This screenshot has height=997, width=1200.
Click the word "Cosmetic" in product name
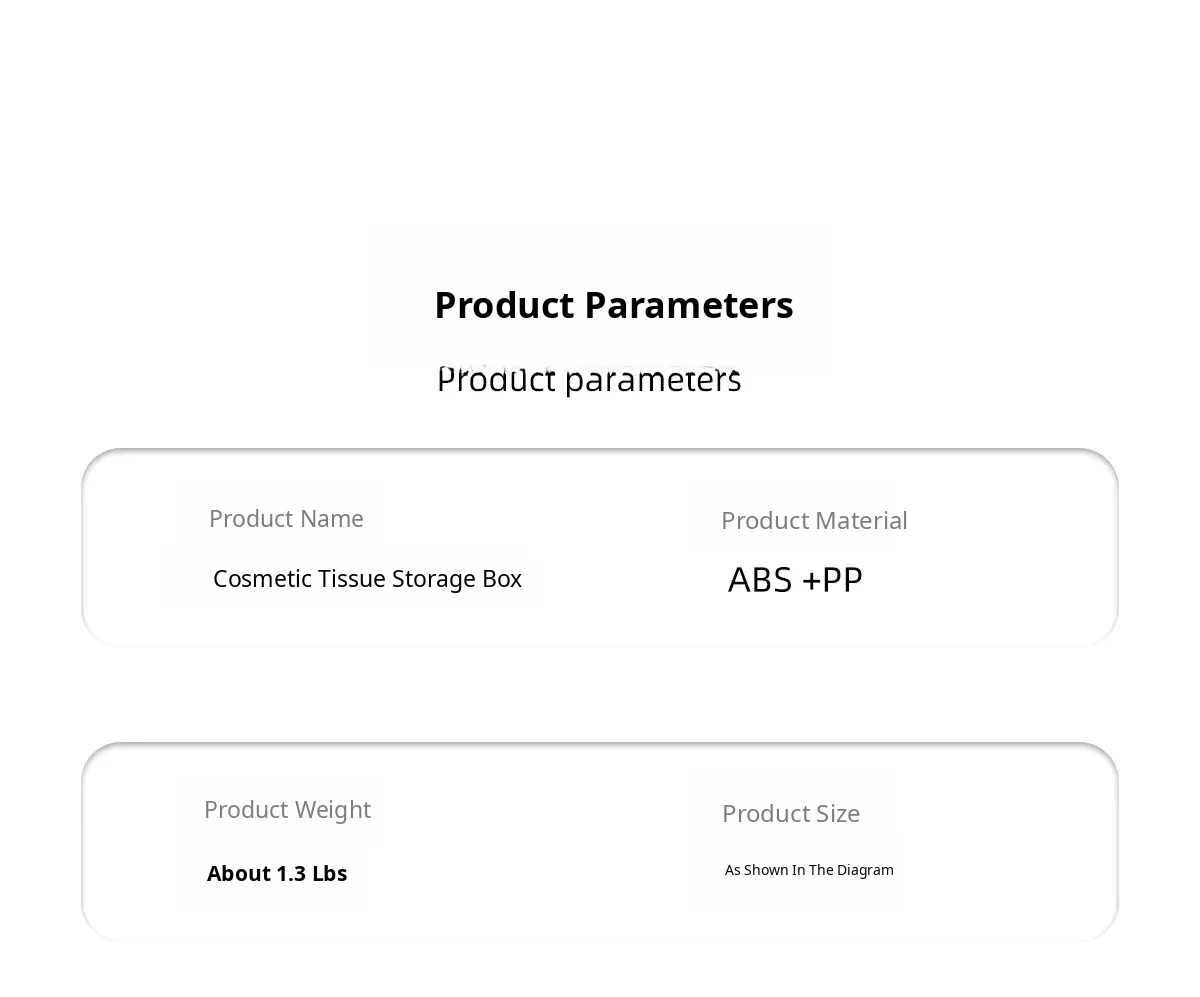point(262,579)
